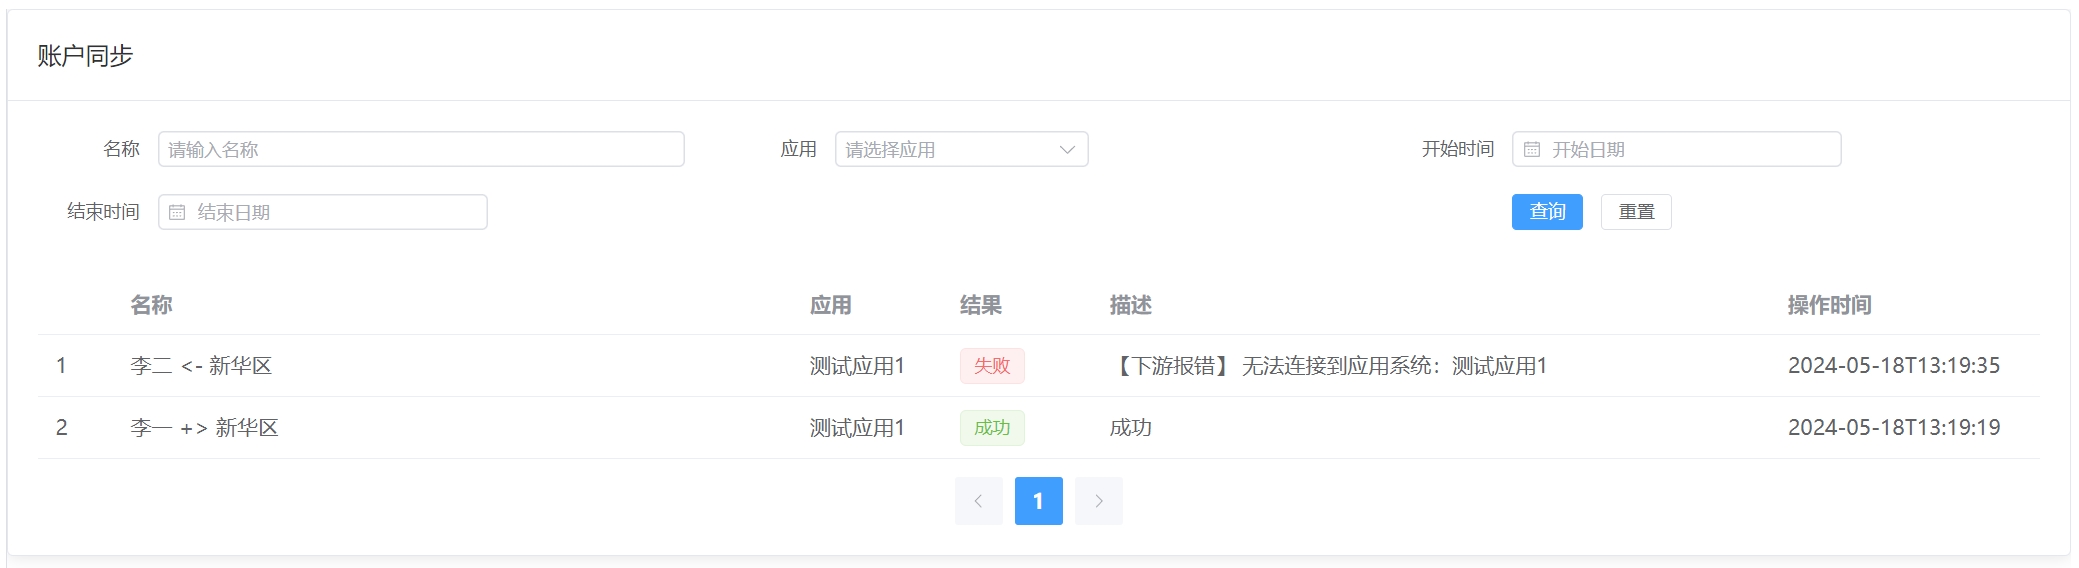
Task: Click the 名称 column header
Action: (x=151, y=305)
